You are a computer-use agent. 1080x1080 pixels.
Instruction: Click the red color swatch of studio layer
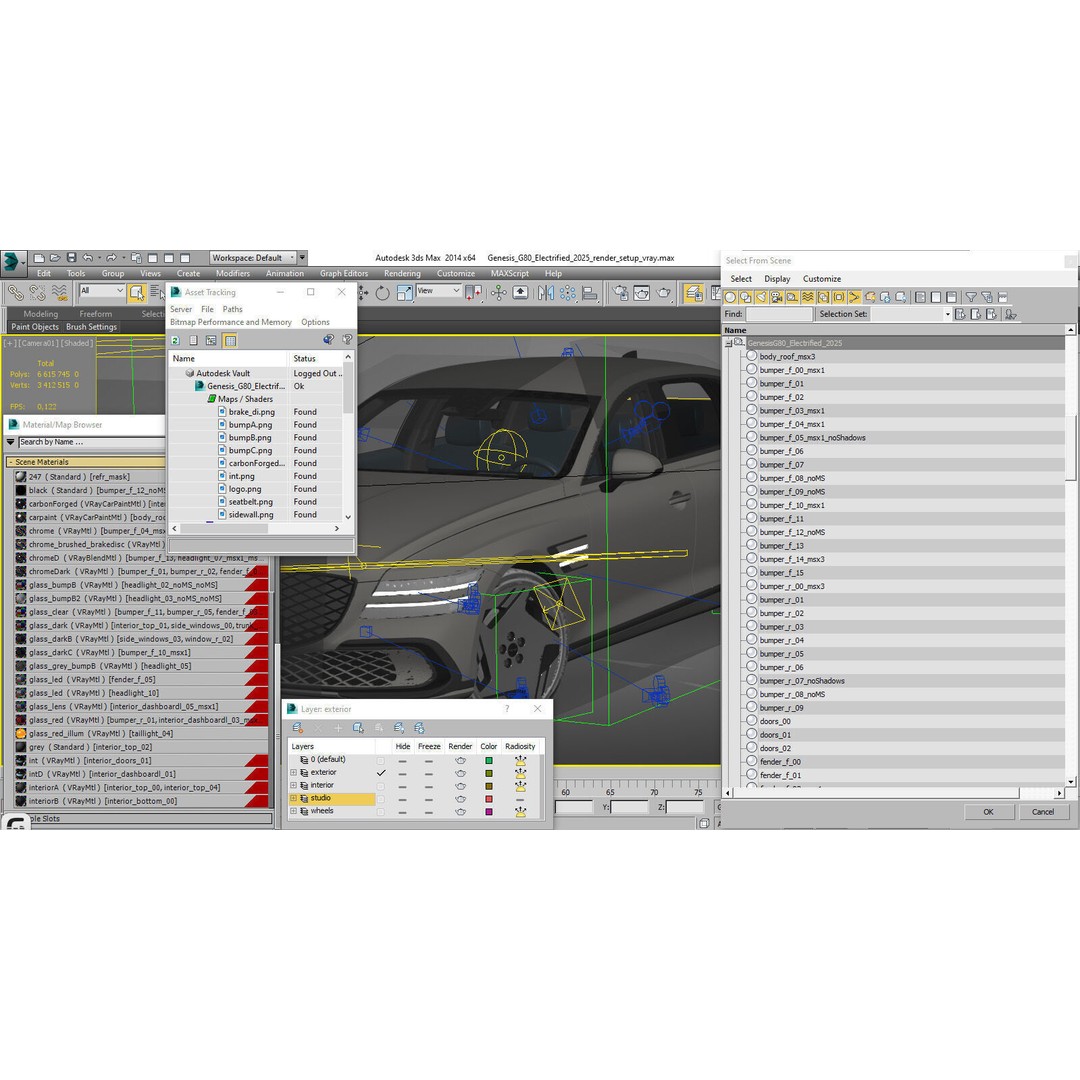coord(489,799)
